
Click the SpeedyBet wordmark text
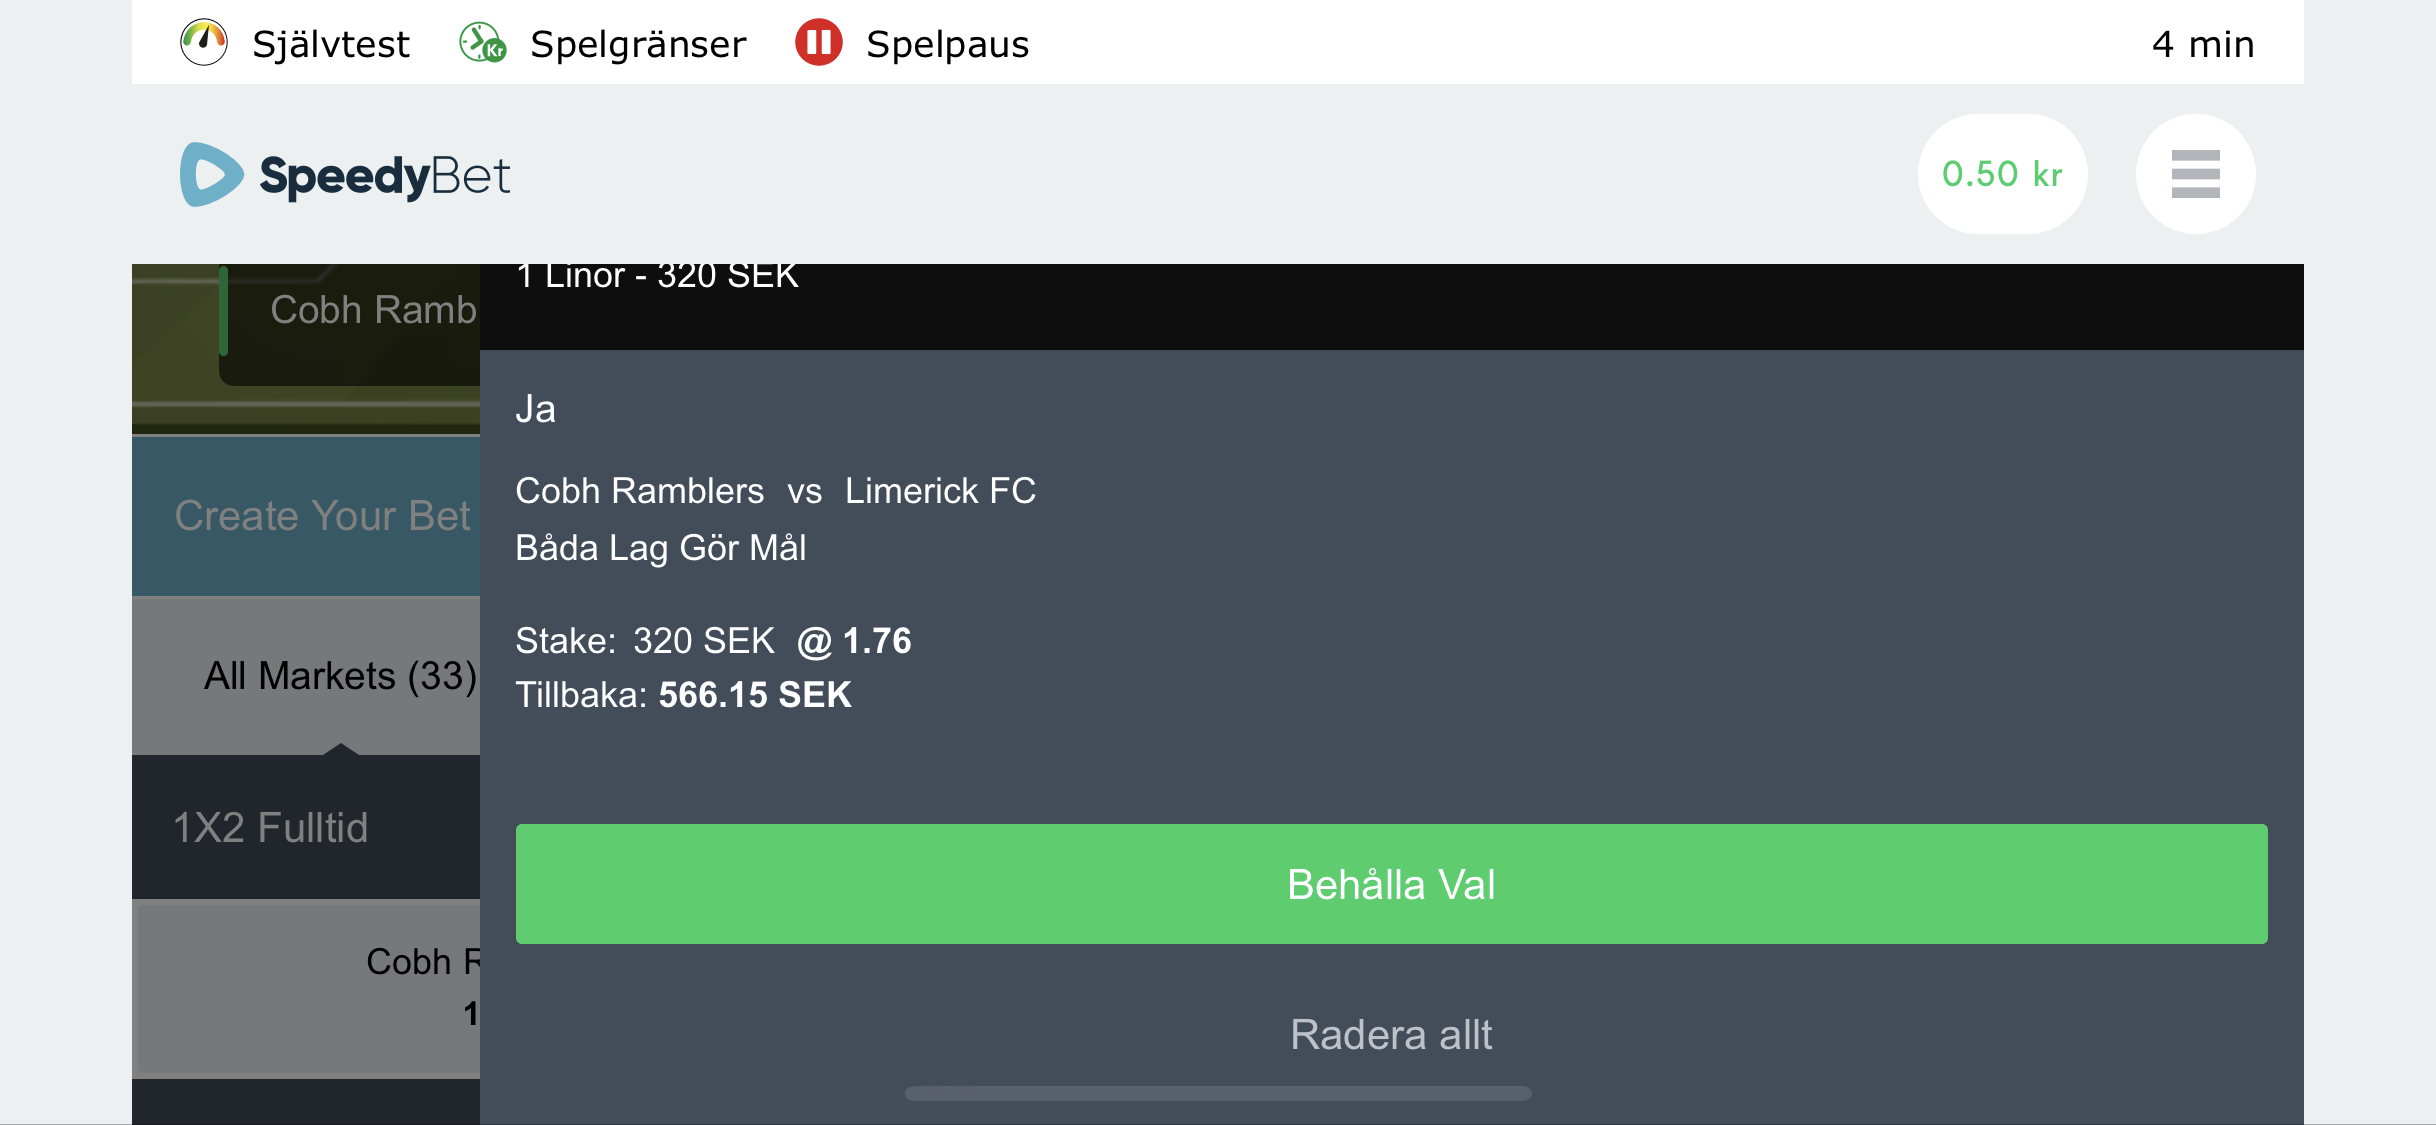tap(384, 175)
